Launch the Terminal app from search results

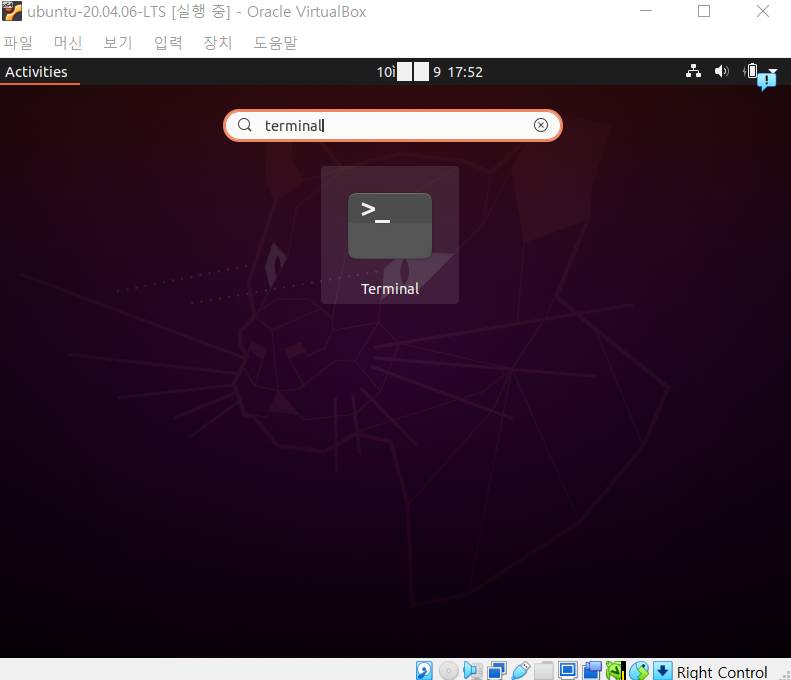[x=389, y=235]
